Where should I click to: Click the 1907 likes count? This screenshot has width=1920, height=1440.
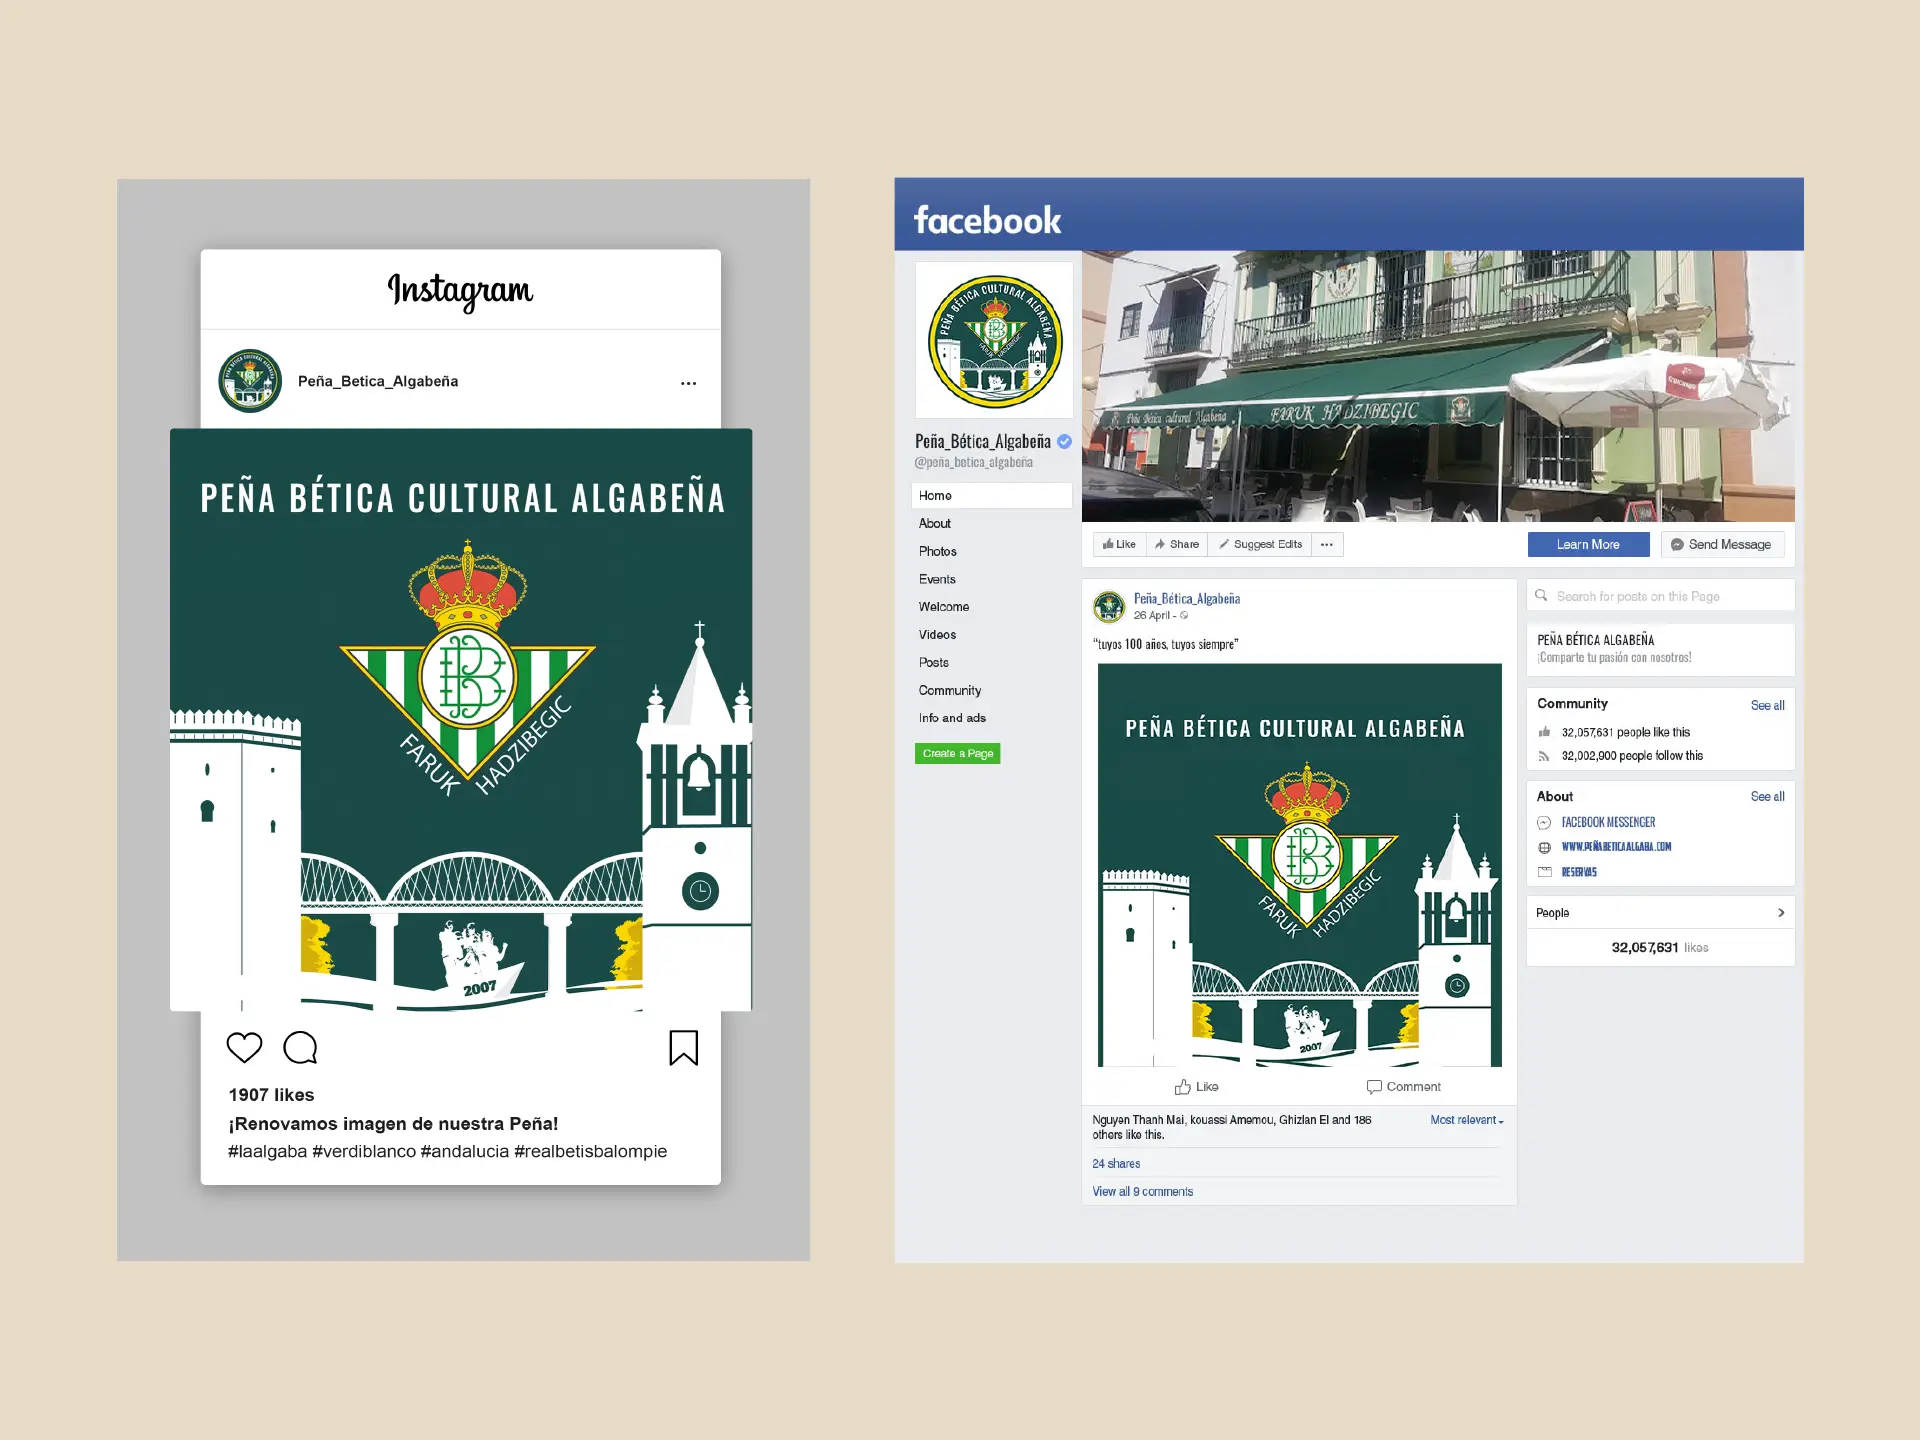271,1095
